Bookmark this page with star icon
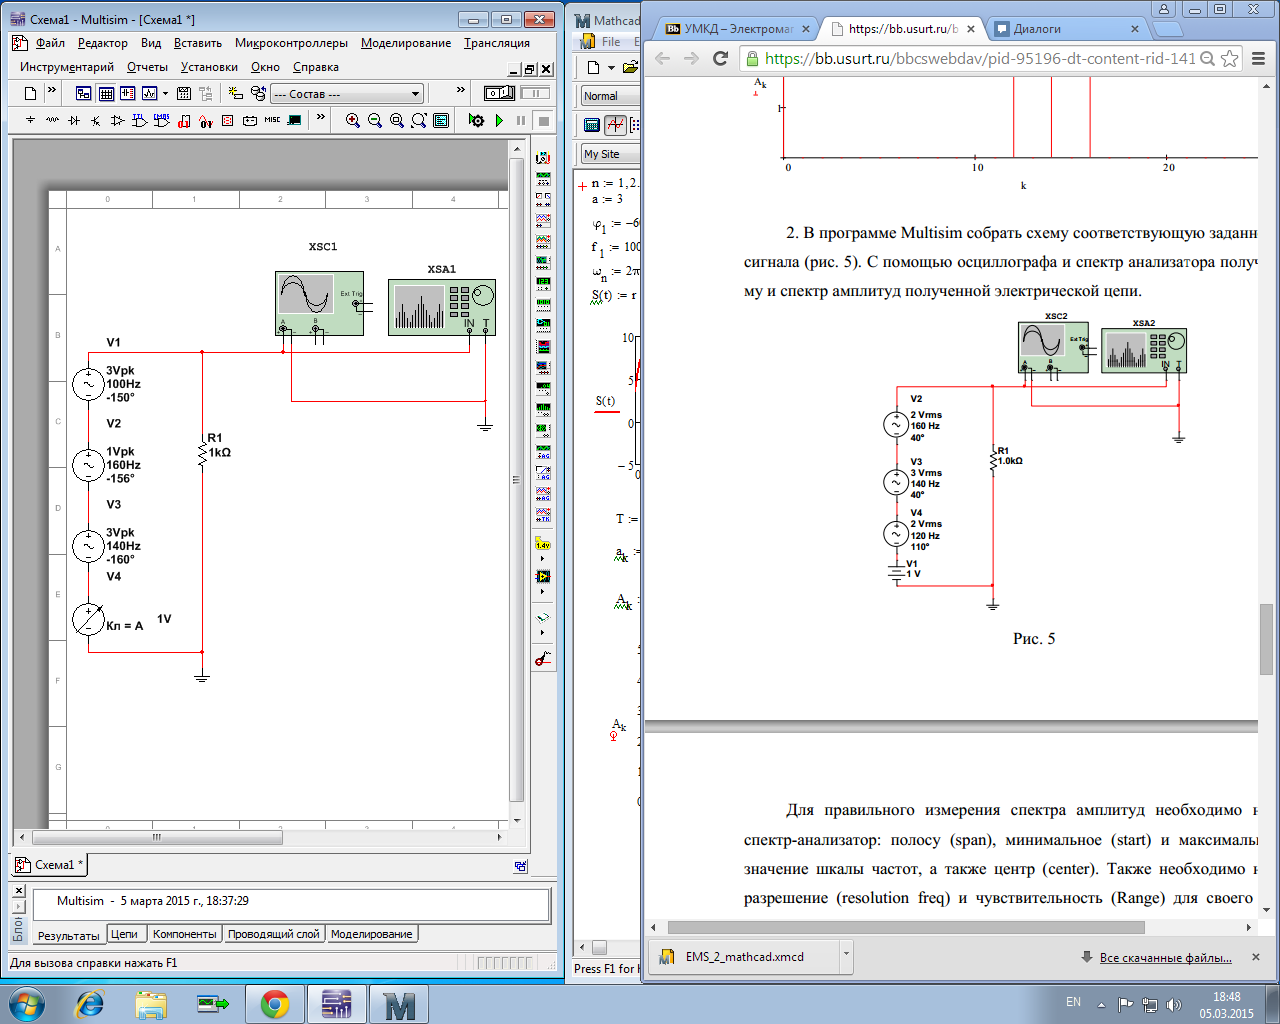The image size is (1280, 1024). pyautogui.click(x=1230, y=59)
